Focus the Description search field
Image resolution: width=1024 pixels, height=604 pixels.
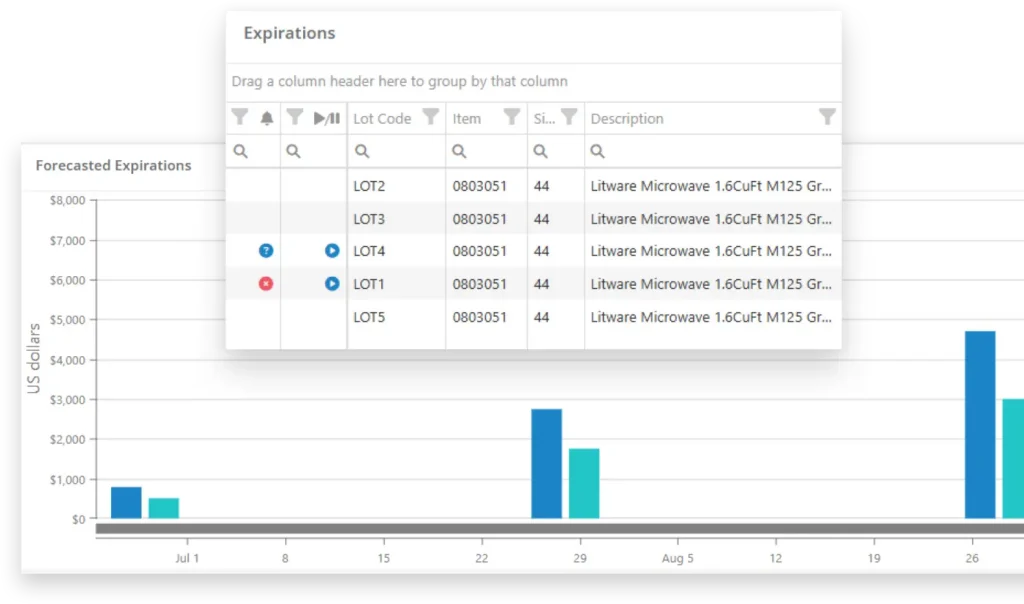(713, 151)
